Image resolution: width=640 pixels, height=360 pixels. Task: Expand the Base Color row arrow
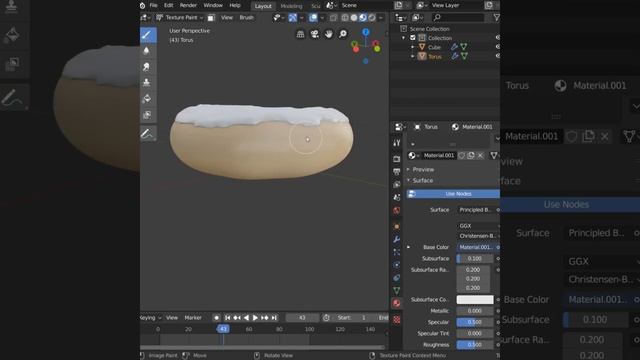(409, 247)
